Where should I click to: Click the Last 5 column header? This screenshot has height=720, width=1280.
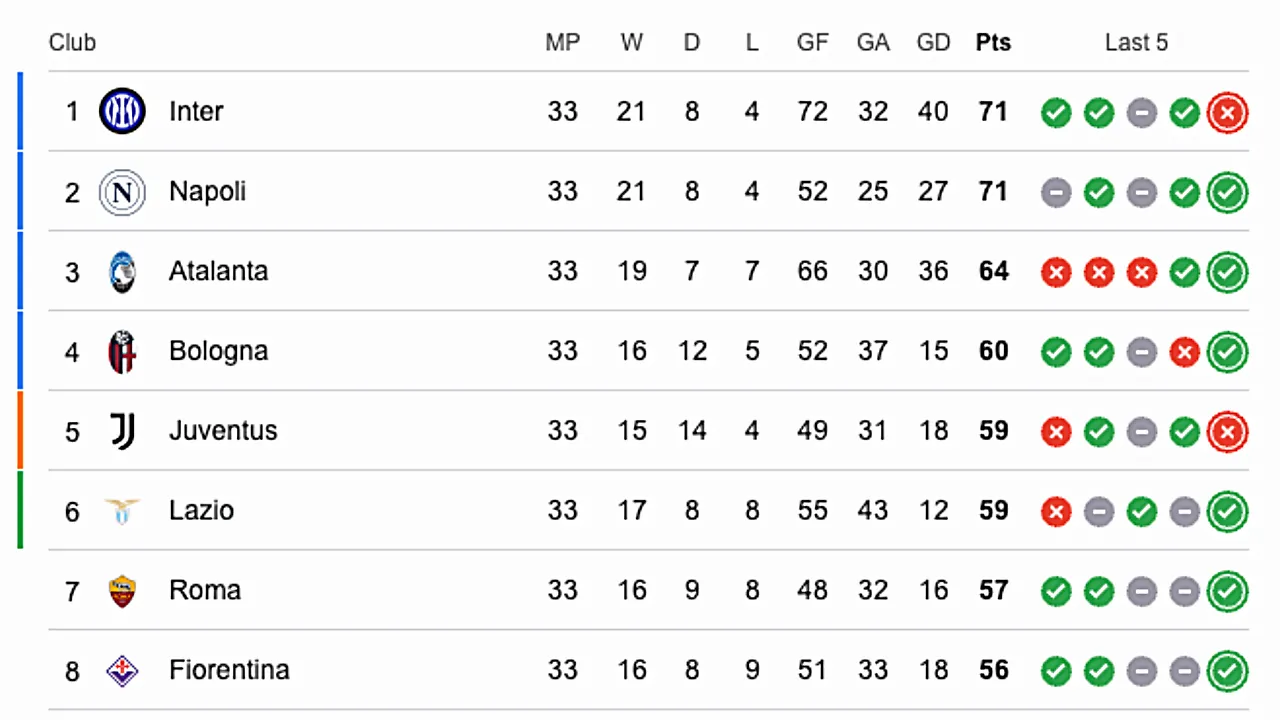1136,43
